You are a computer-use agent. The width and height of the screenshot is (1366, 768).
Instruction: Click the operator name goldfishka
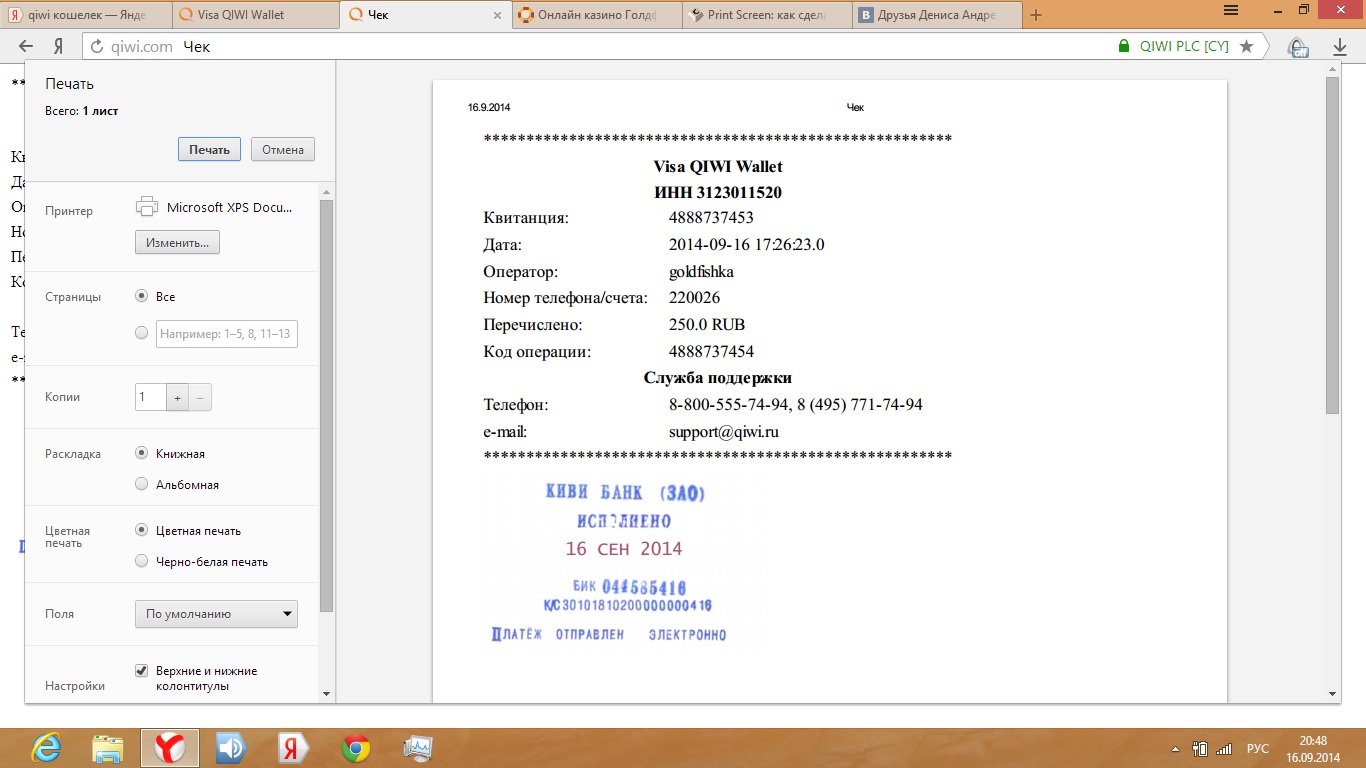(x=701, y=271)
